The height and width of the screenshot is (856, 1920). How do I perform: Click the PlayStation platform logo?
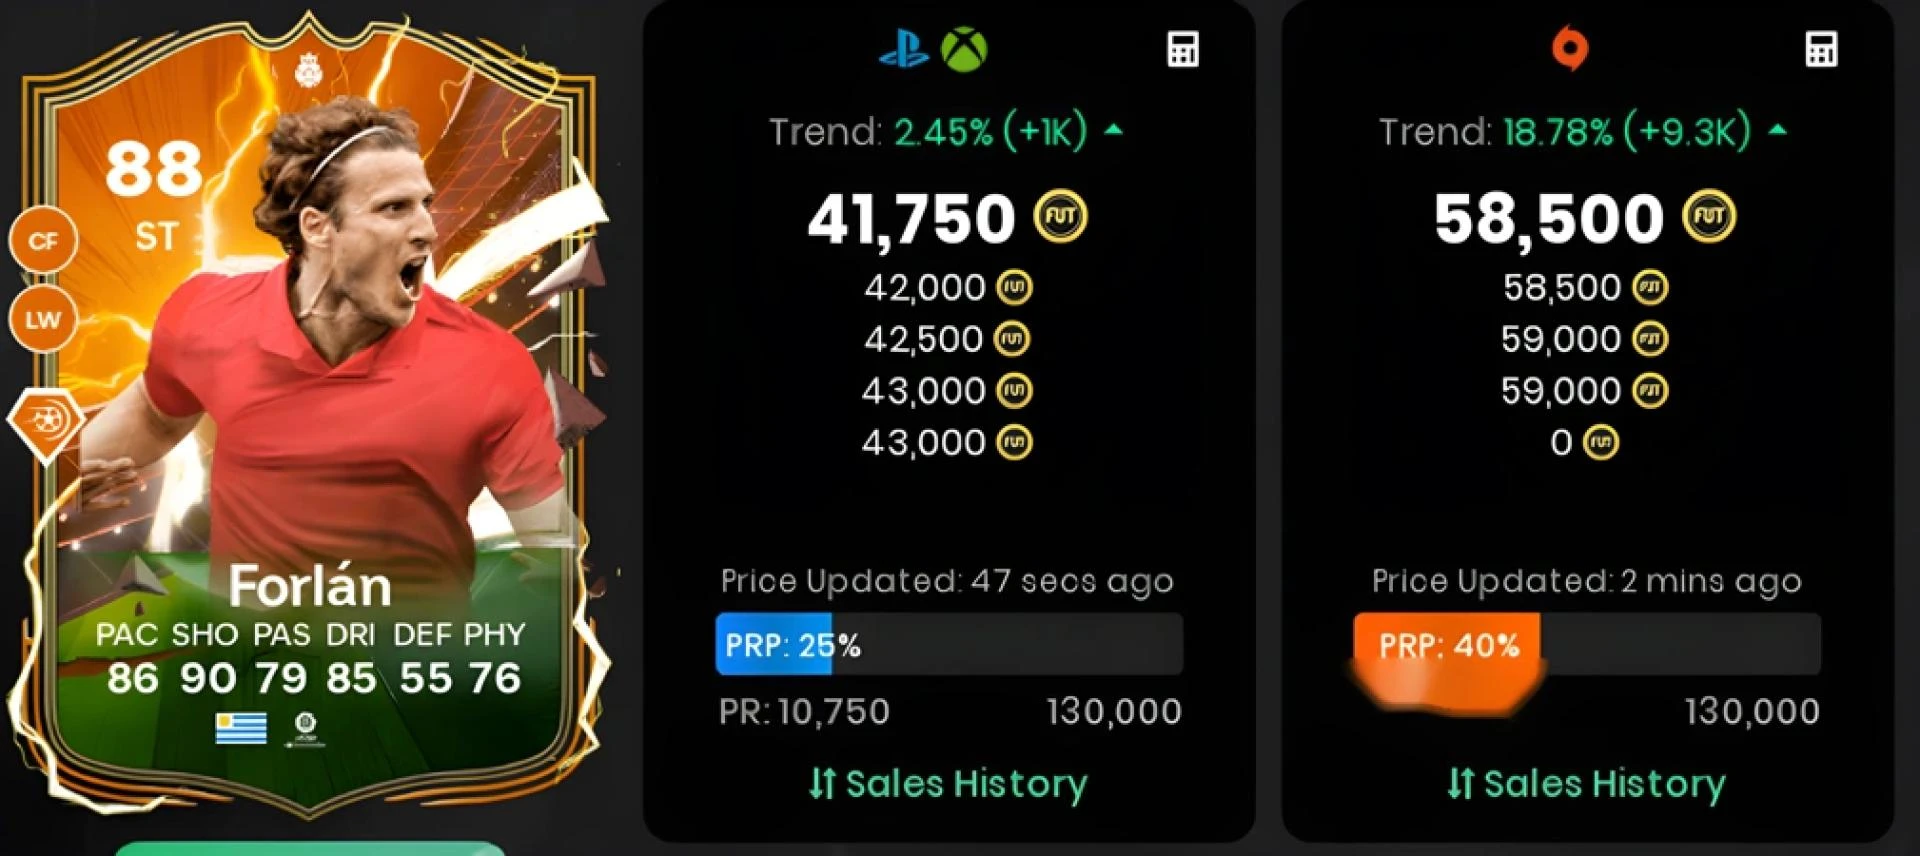tap(904, 49)
